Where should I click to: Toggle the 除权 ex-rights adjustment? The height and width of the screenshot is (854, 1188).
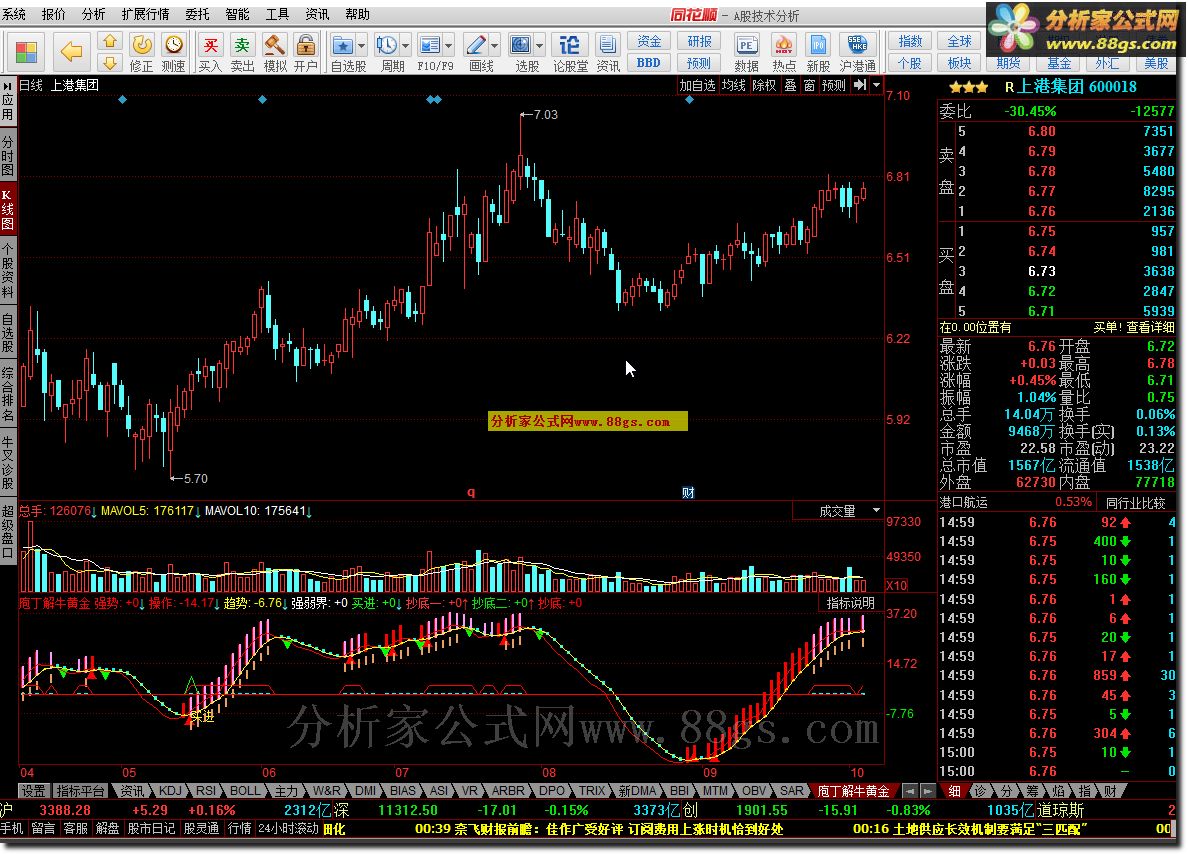point(764,85)
